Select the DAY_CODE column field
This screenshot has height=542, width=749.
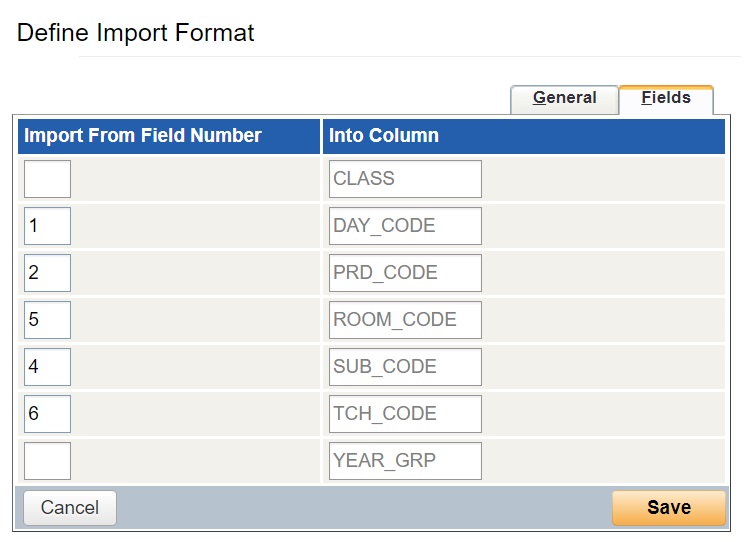click(405, 226)
